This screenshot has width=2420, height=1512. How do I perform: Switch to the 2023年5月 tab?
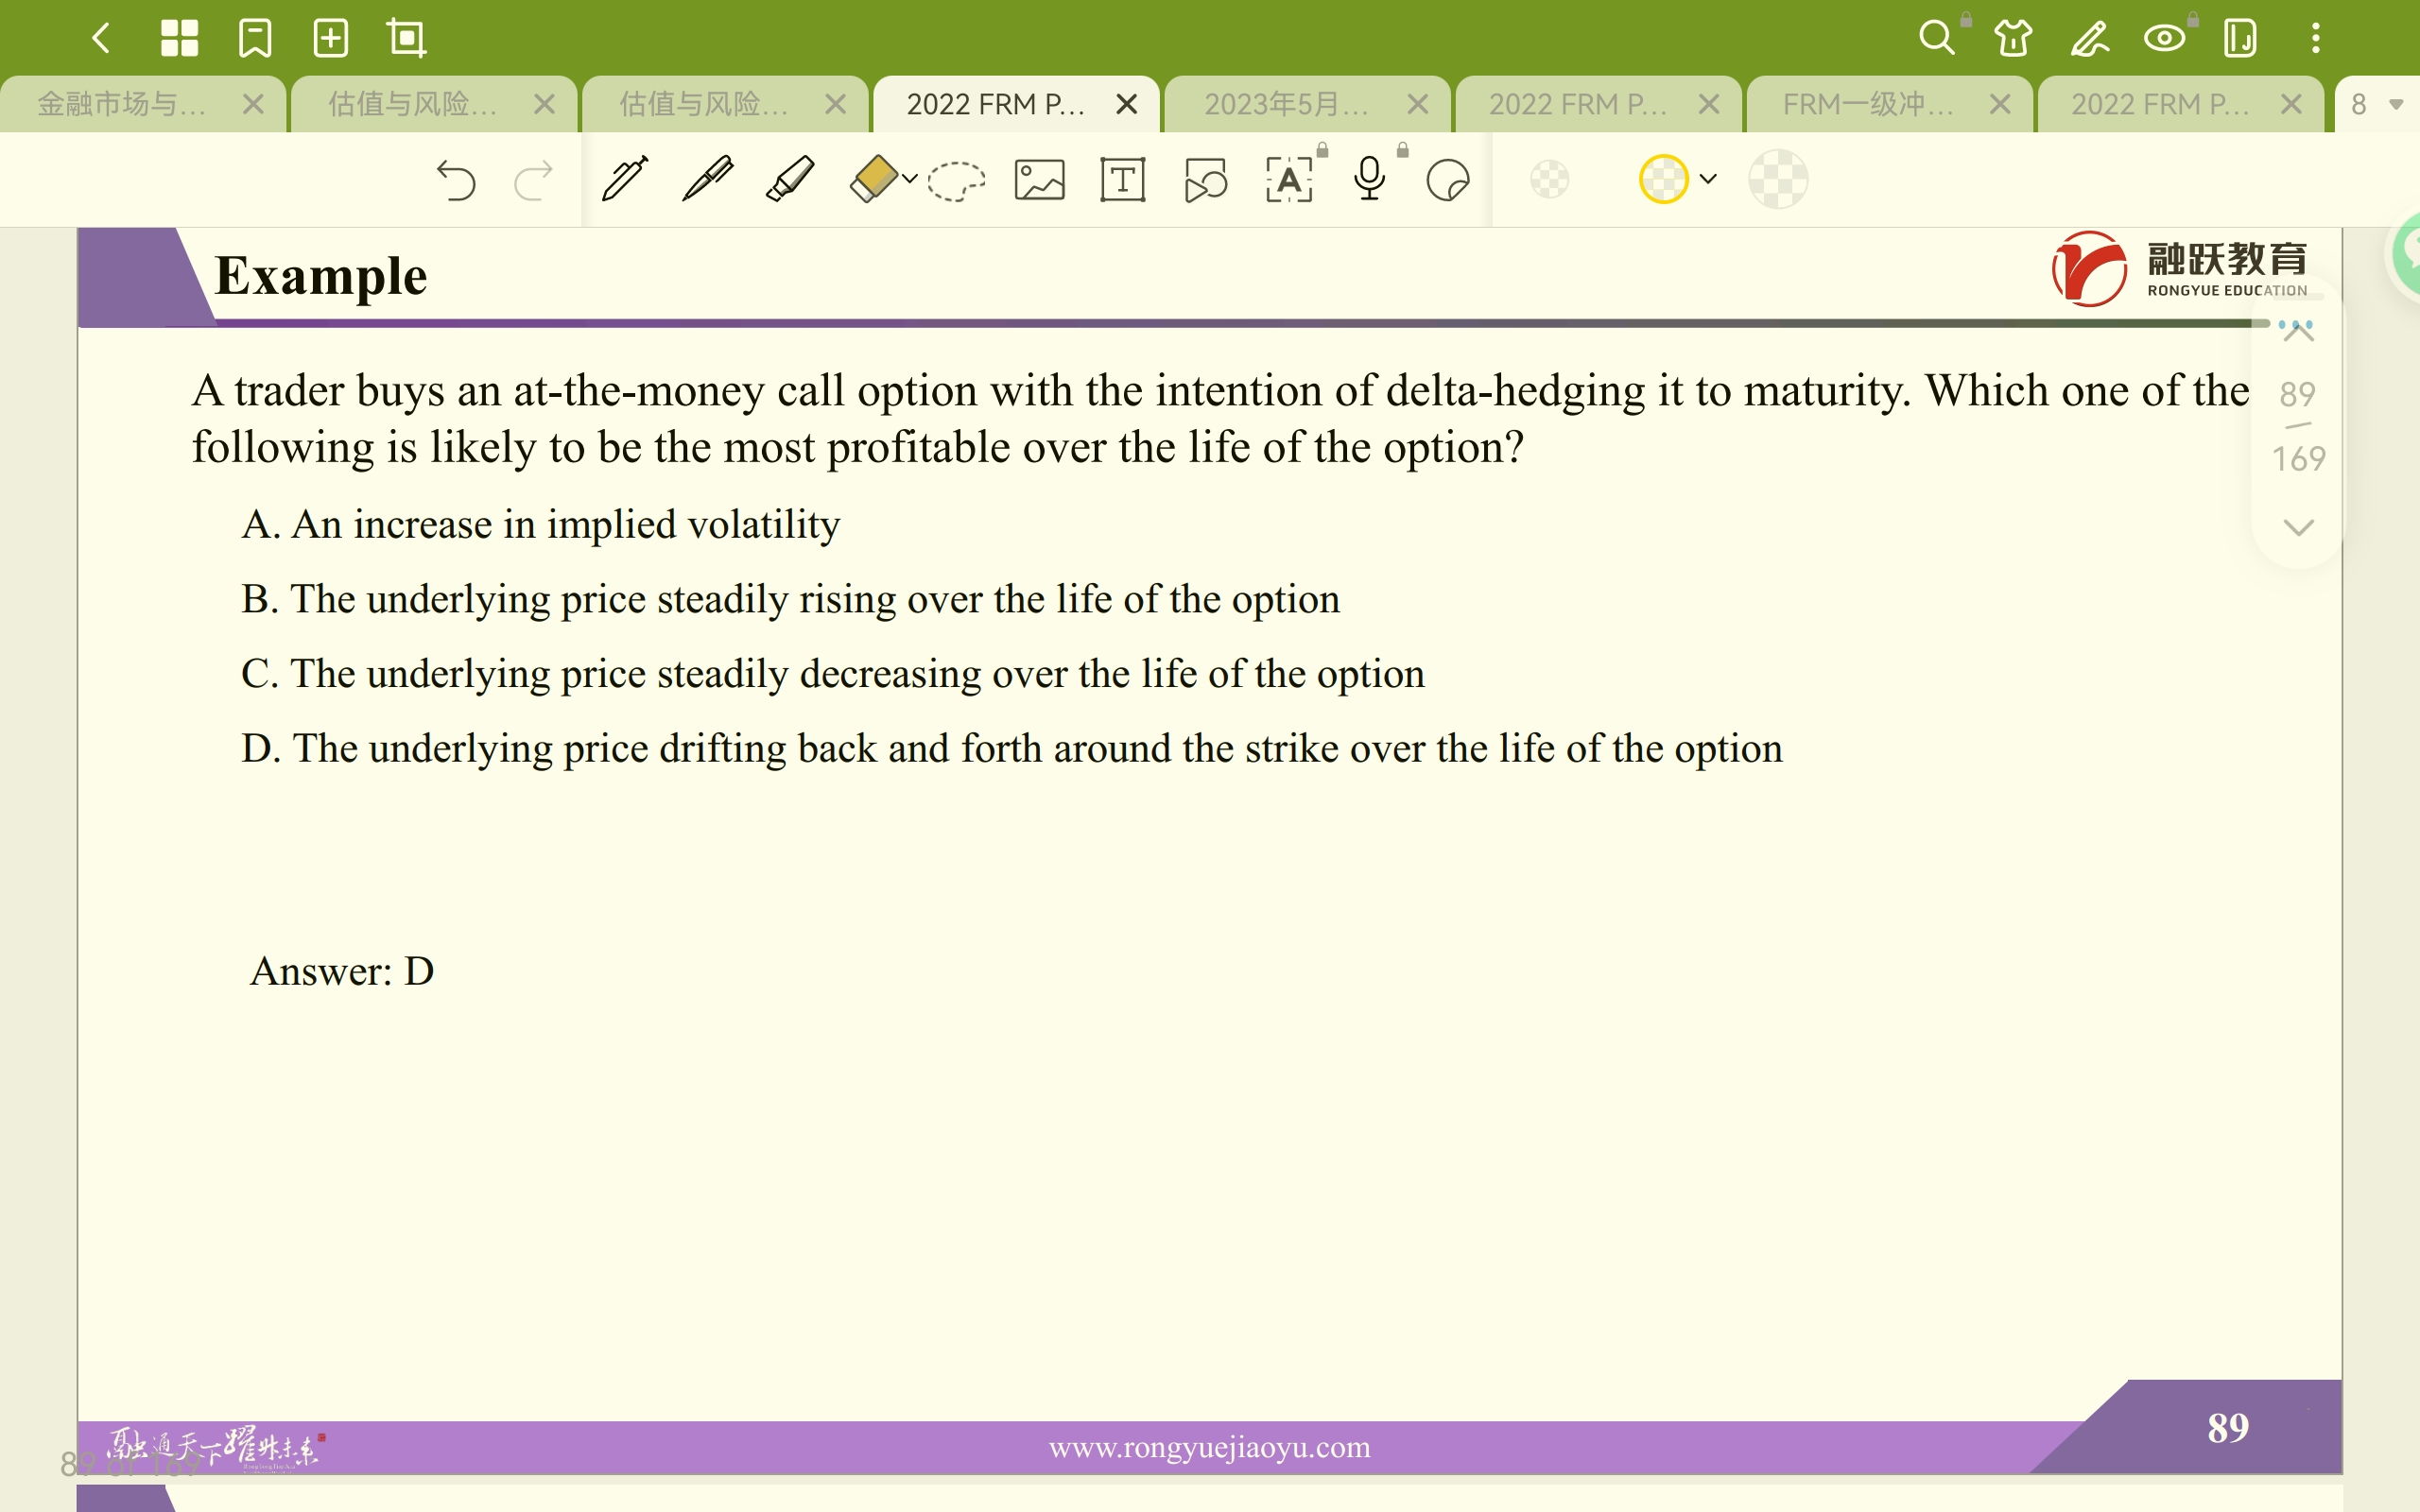[x=1285, y=104]
